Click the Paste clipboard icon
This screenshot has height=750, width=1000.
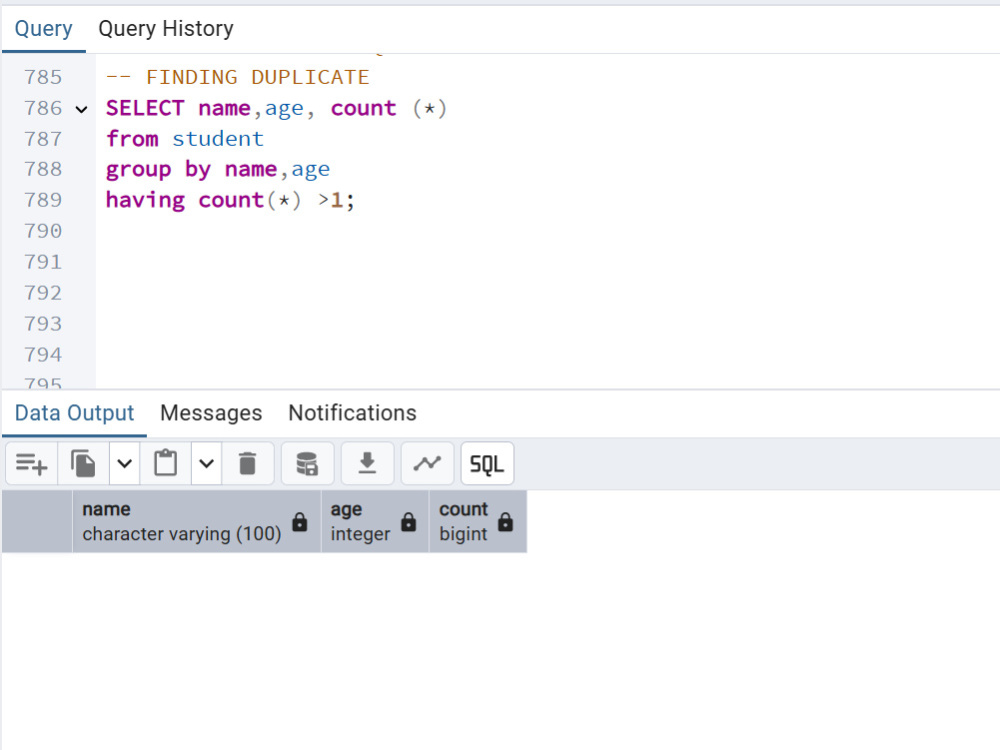(166, 464)
